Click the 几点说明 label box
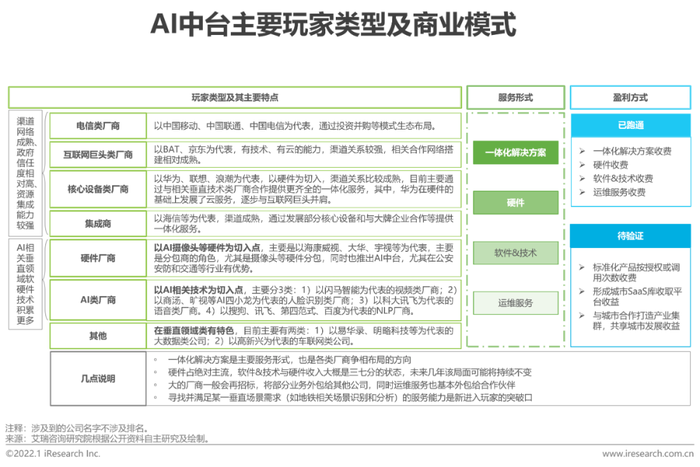The height and width of the screenshot is (467, 700). click(98, 379)
